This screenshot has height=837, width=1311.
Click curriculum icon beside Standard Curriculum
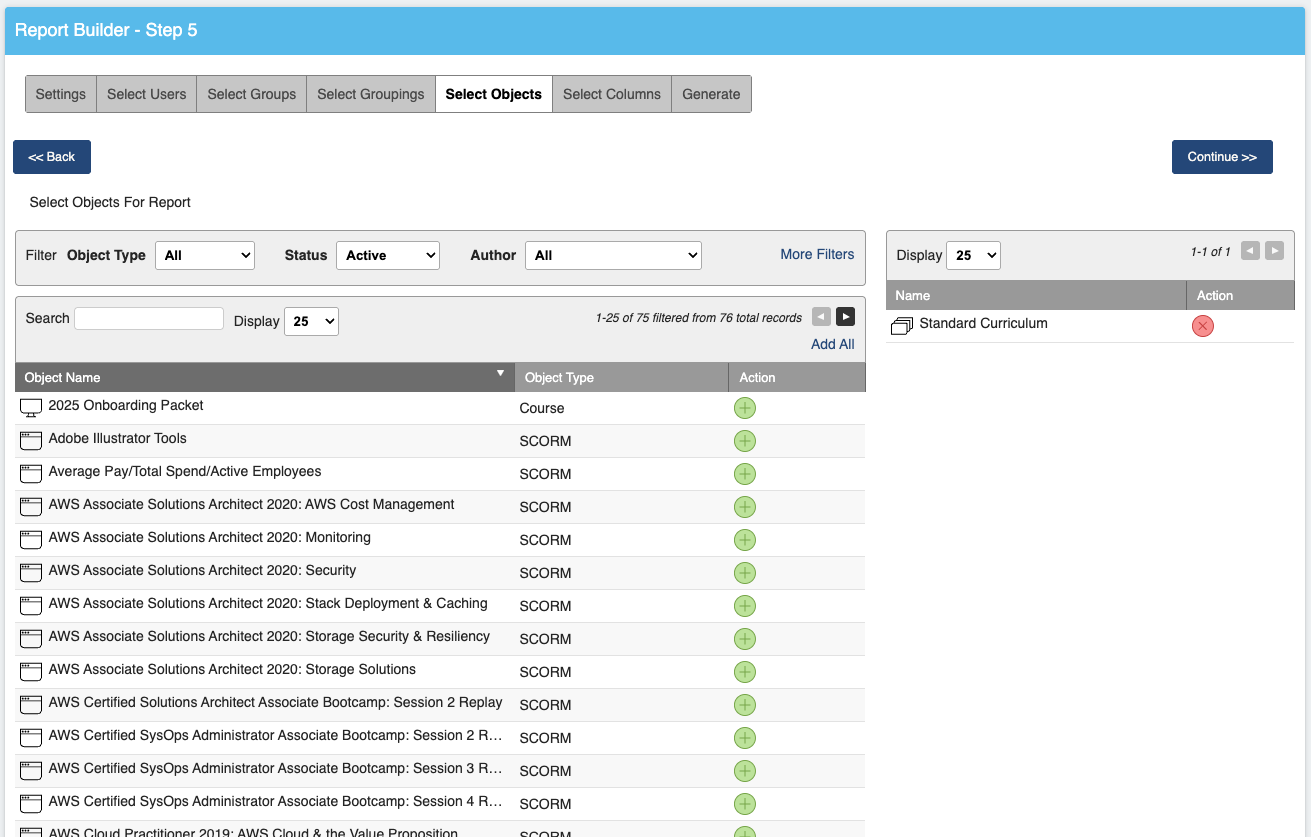[x=902, y=326]
